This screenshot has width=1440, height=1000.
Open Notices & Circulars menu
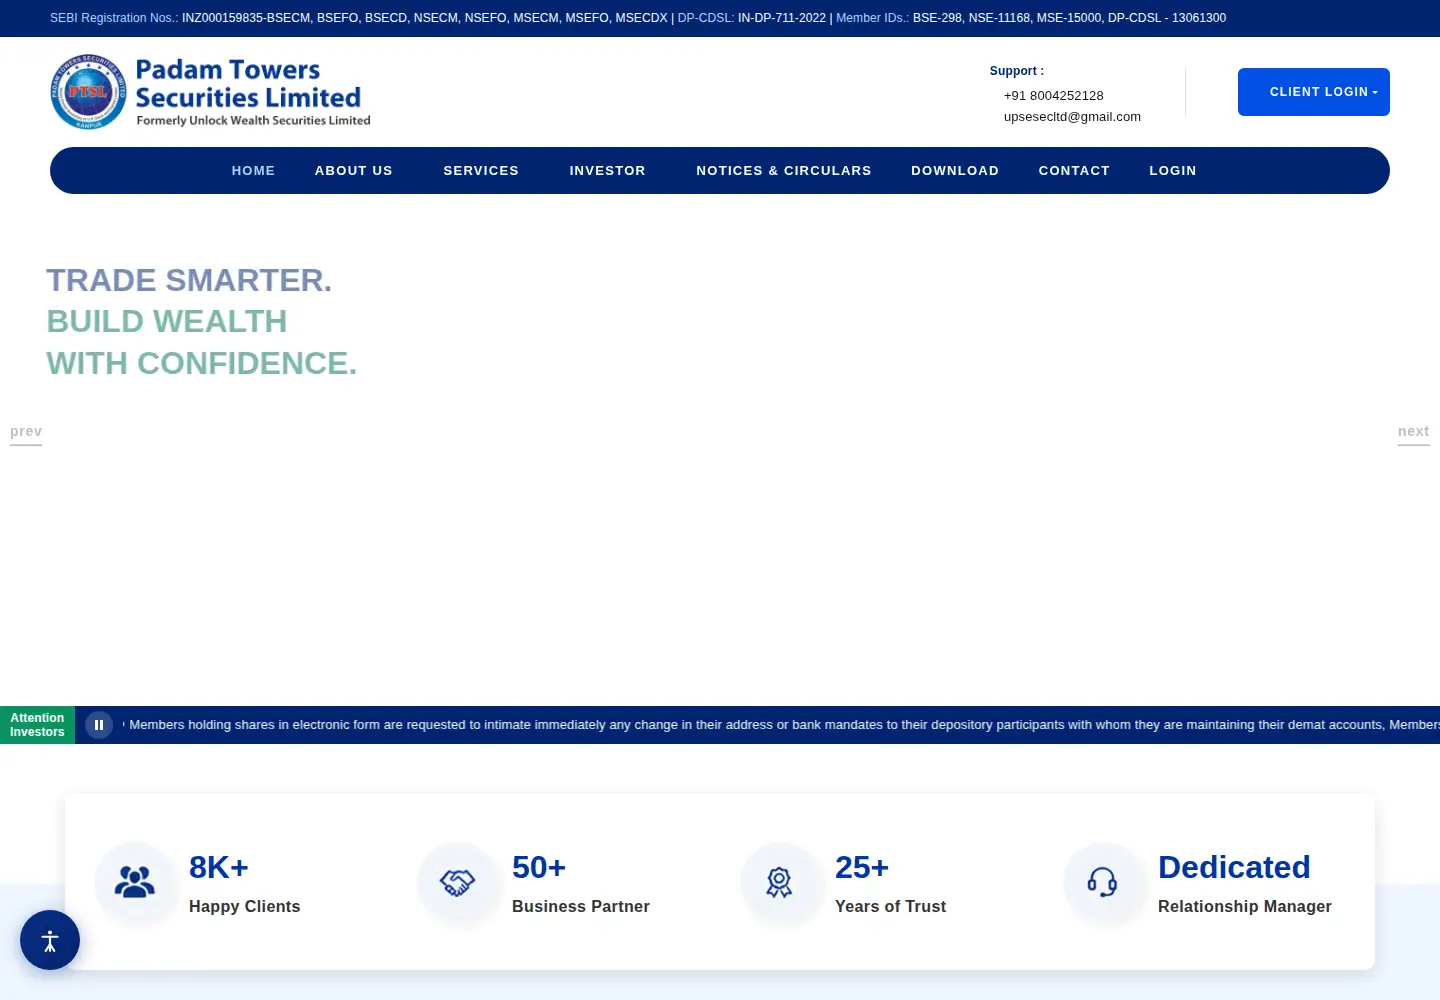(784, 171)
